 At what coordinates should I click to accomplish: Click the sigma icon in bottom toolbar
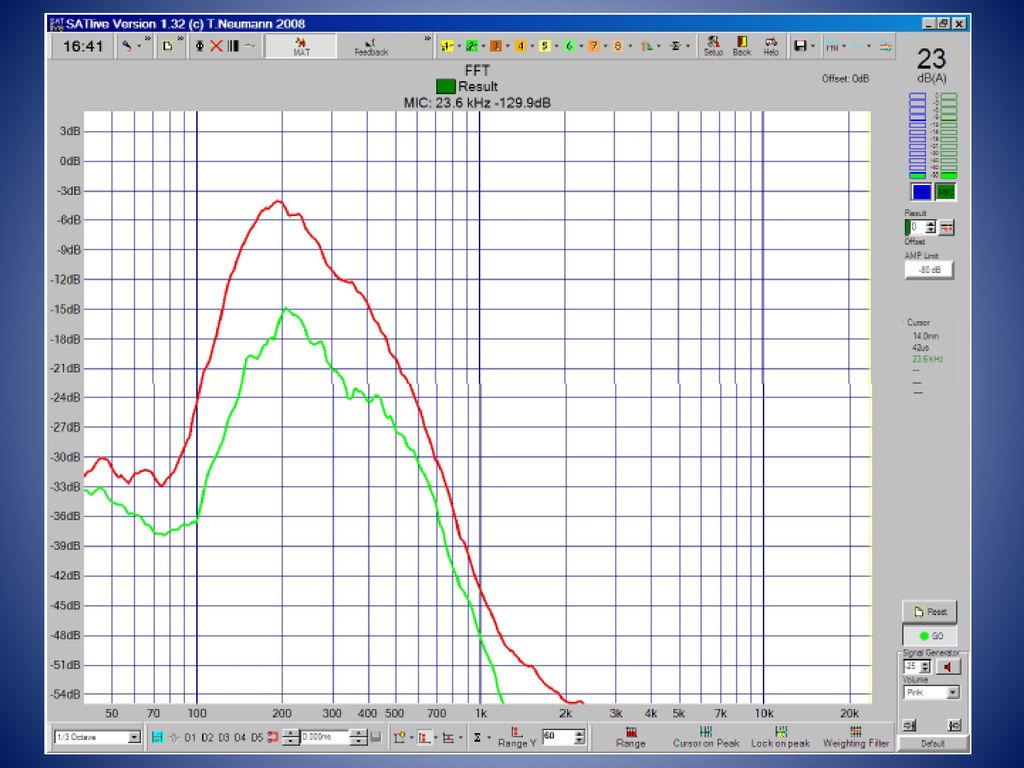[x=477, y=737]
